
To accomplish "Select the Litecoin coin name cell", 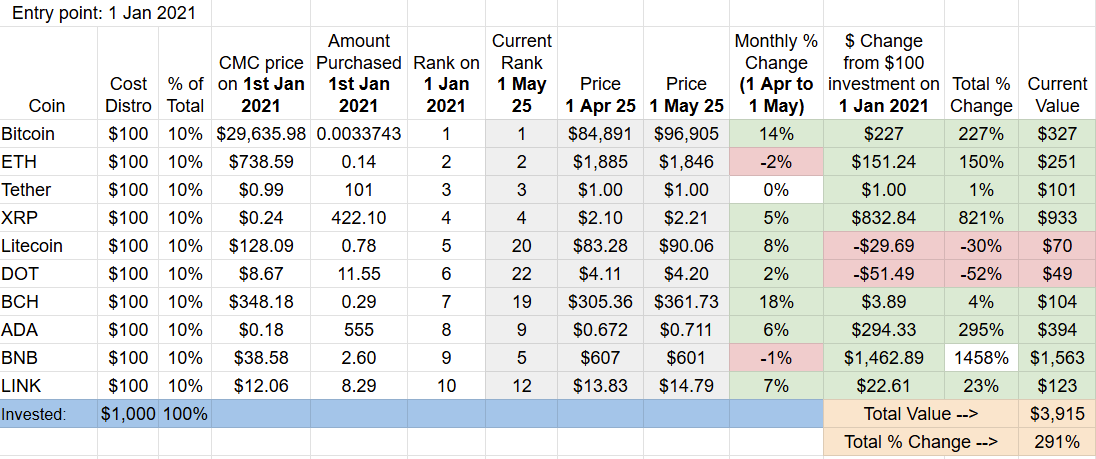I will coord(49,245).
